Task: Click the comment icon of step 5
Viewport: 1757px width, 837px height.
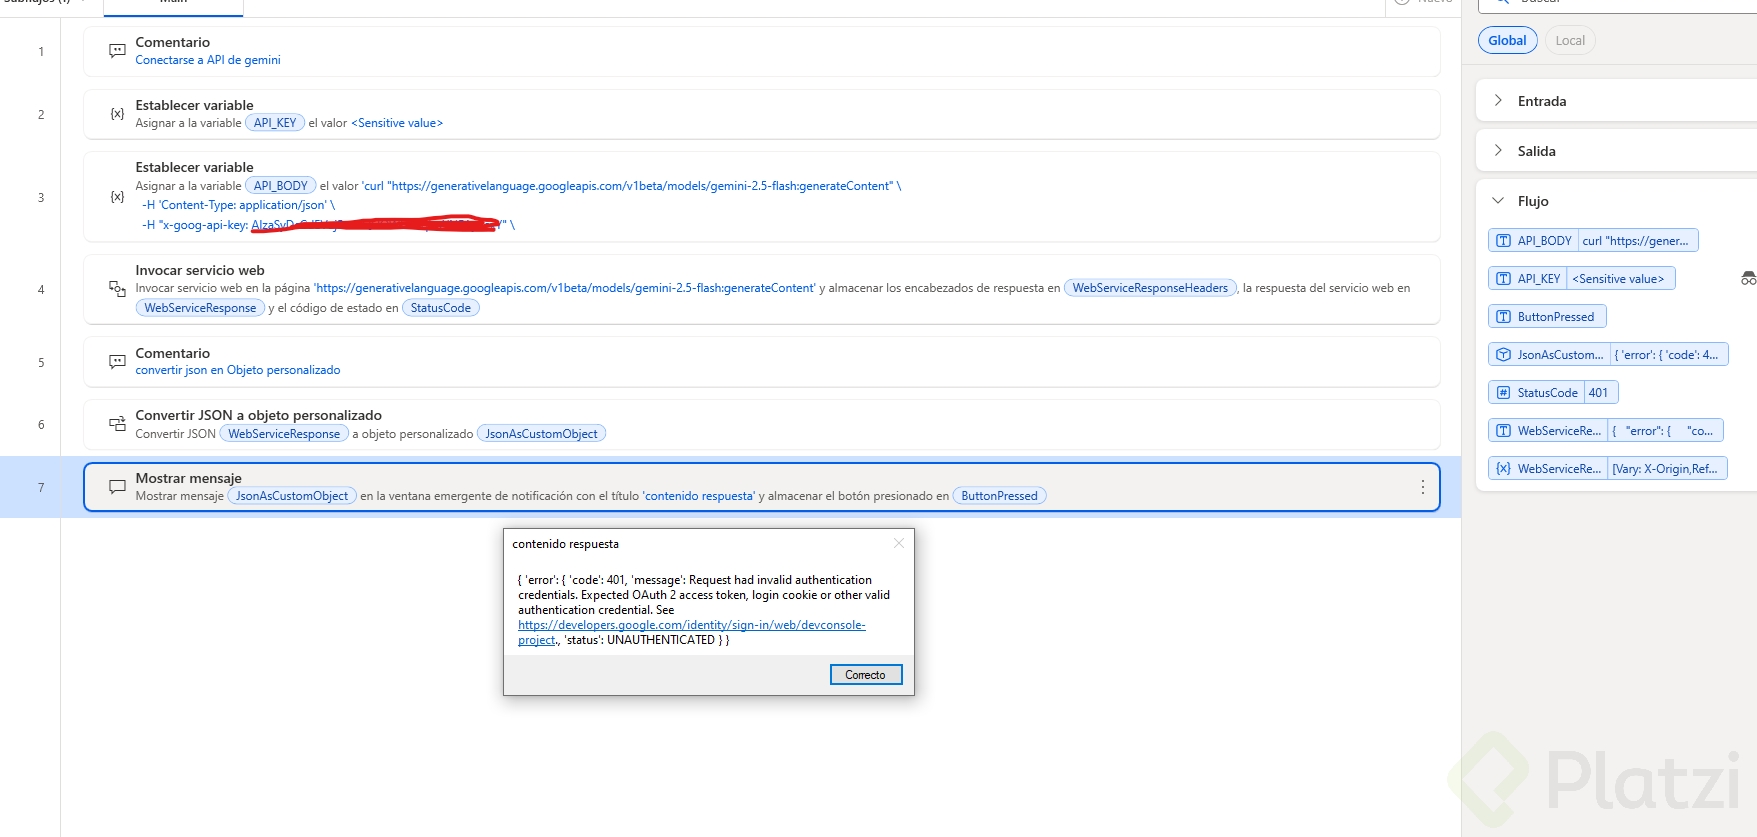Action: click(x=117, y=362)
